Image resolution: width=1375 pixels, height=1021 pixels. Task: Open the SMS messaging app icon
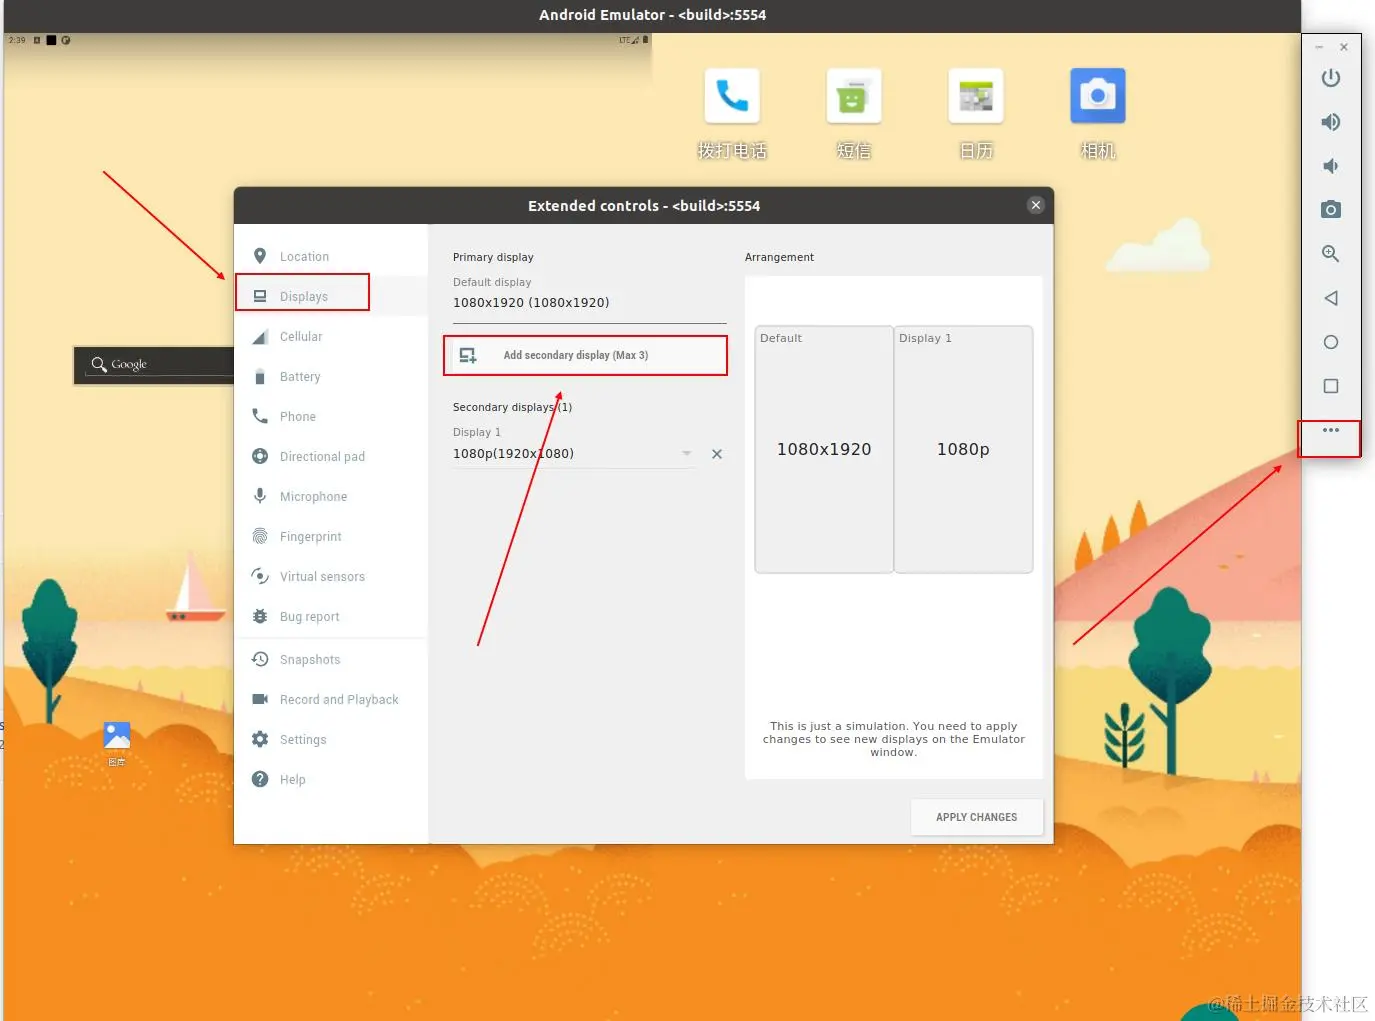click(853, 96)
